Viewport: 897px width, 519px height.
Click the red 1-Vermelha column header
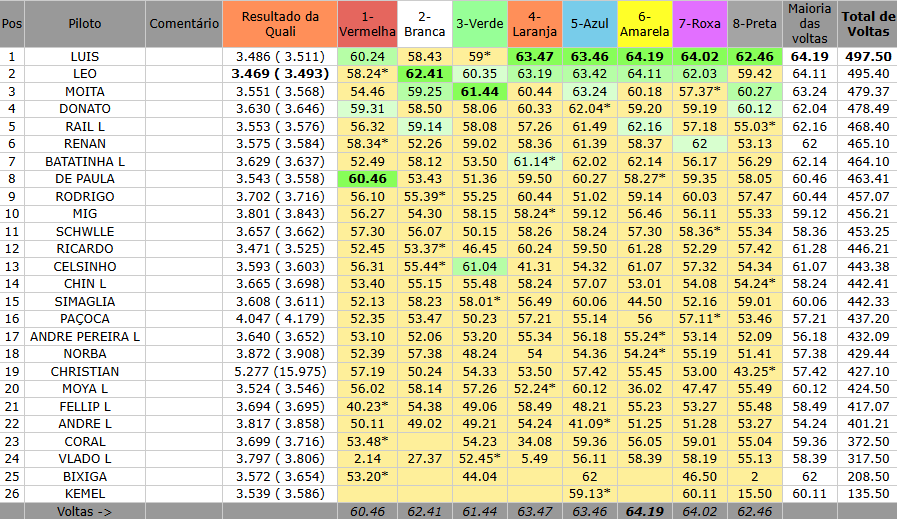coord(367,24)
